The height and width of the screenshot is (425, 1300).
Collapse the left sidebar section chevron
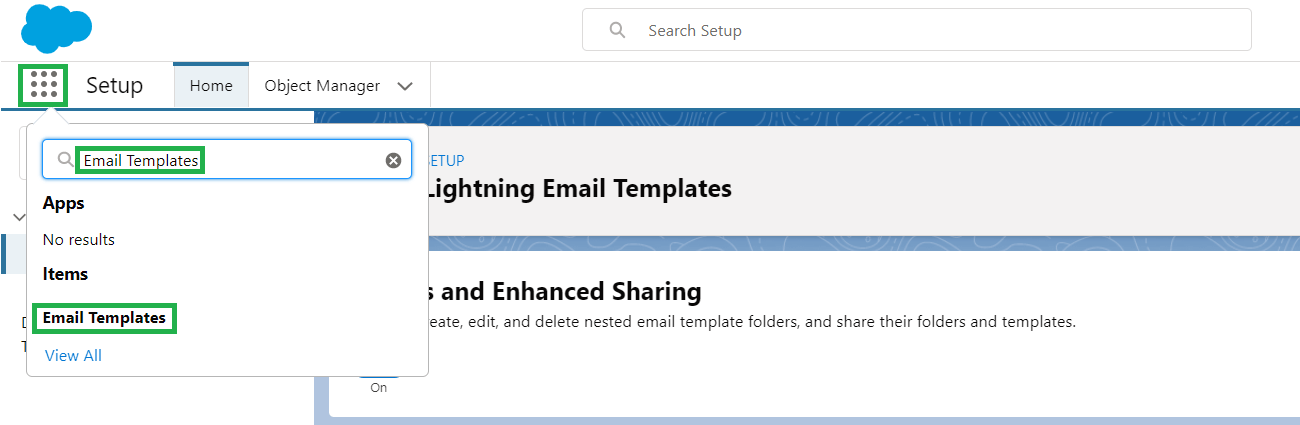pyautogui.click(x=17, y=217)
